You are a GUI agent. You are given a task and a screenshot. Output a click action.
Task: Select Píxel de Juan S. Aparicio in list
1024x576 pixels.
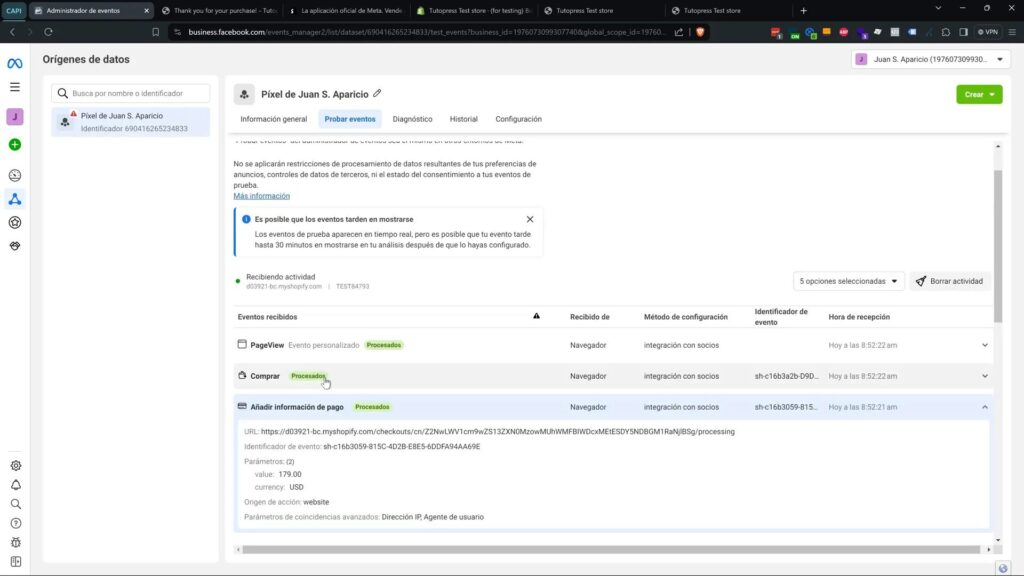(x=131, y=122)
